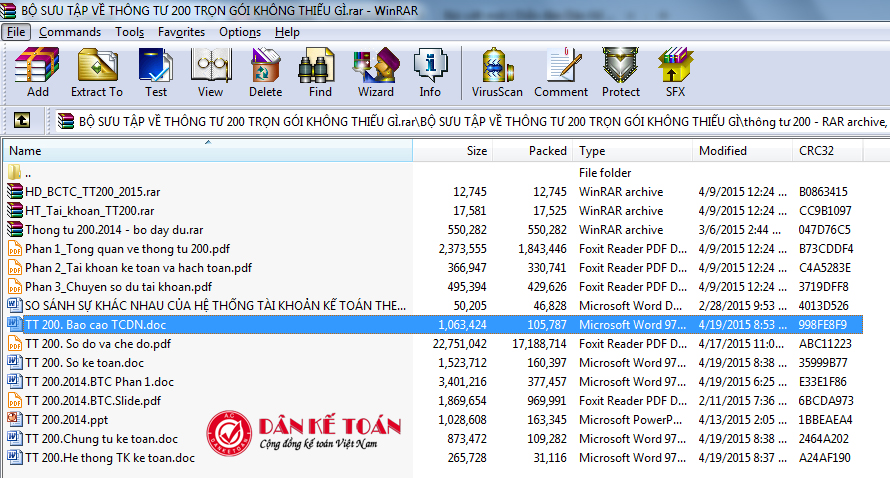Image resolution: width=890 pixels, height=478 pixels.
Task: Add archive Comment via toolbar
Action: click(561, 73)
